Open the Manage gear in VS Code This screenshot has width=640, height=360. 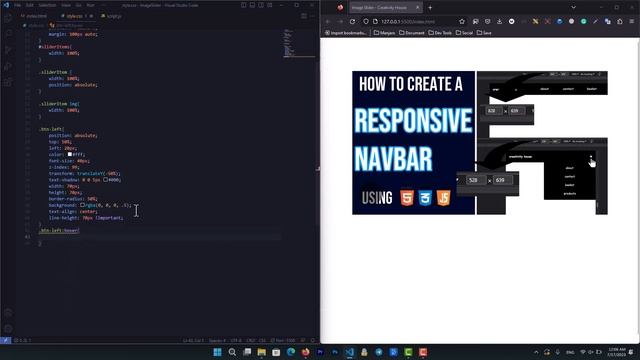(x=8, y=329)
